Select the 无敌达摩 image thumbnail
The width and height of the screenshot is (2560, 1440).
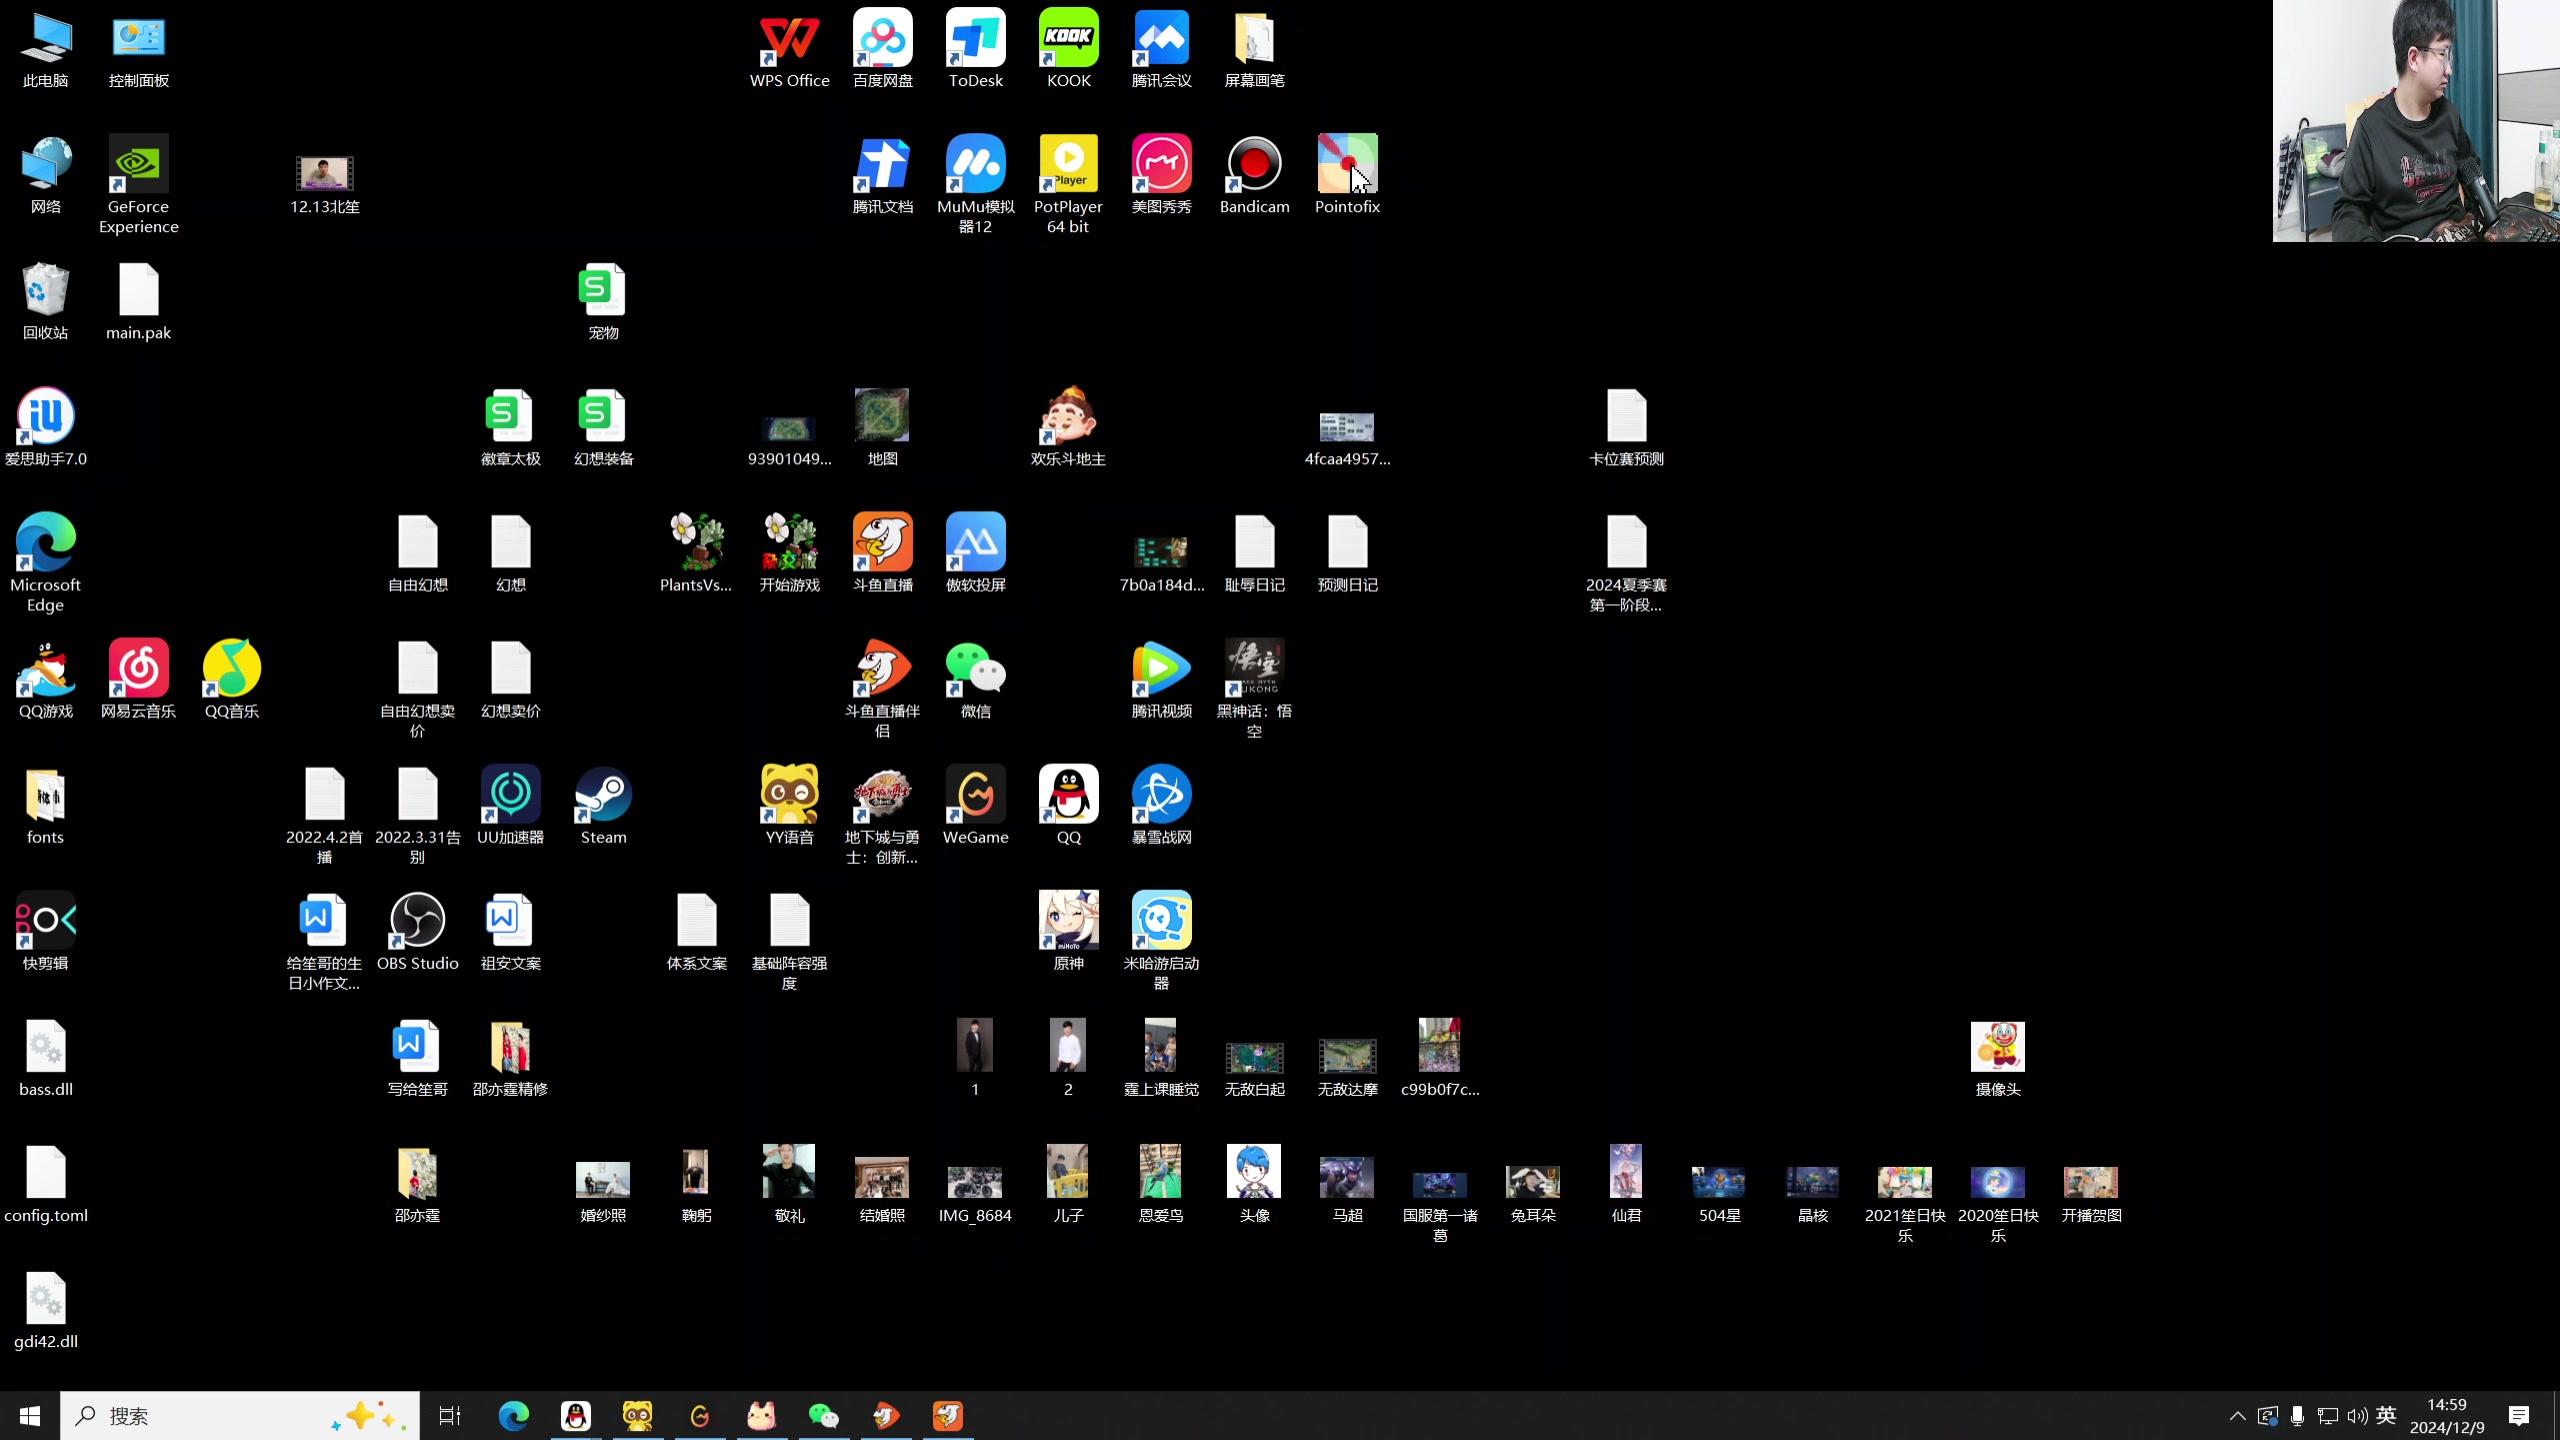tap(1347, 1067)
